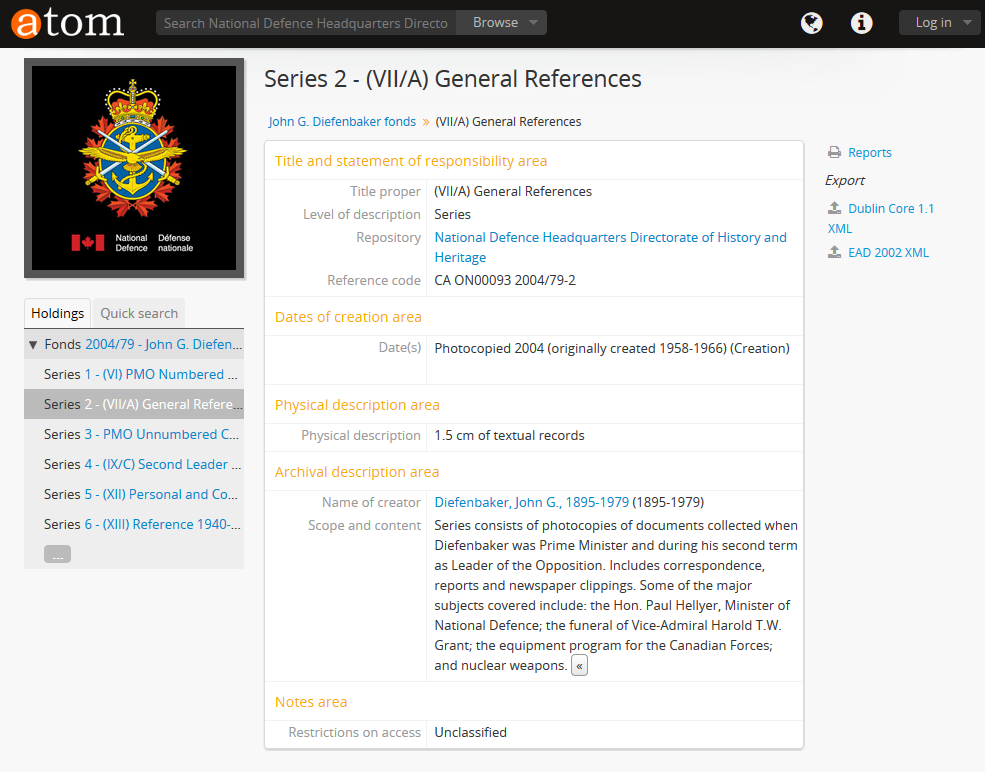Image resolution: width=985 pixels, height=772 pixels.
Task: Click the « button to collapse scope text
Action: coord(579,665)
